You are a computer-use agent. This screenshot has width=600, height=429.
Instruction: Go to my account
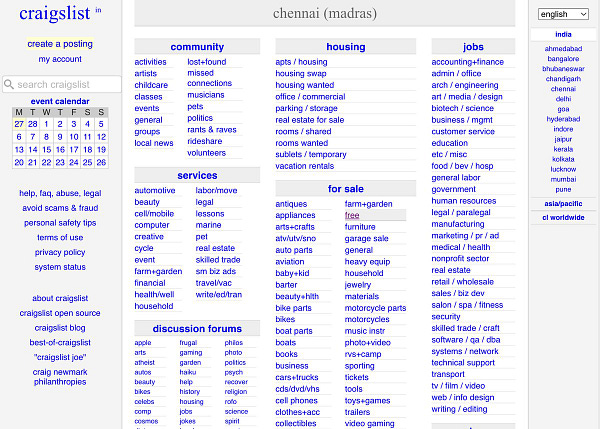pyautogui.click(x=60, y=59)
